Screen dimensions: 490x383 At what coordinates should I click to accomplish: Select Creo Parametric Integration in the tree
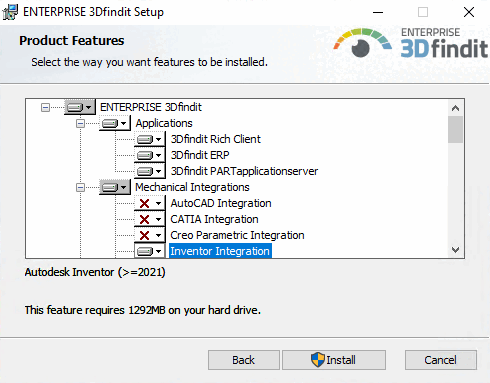(x=237, y=235)
